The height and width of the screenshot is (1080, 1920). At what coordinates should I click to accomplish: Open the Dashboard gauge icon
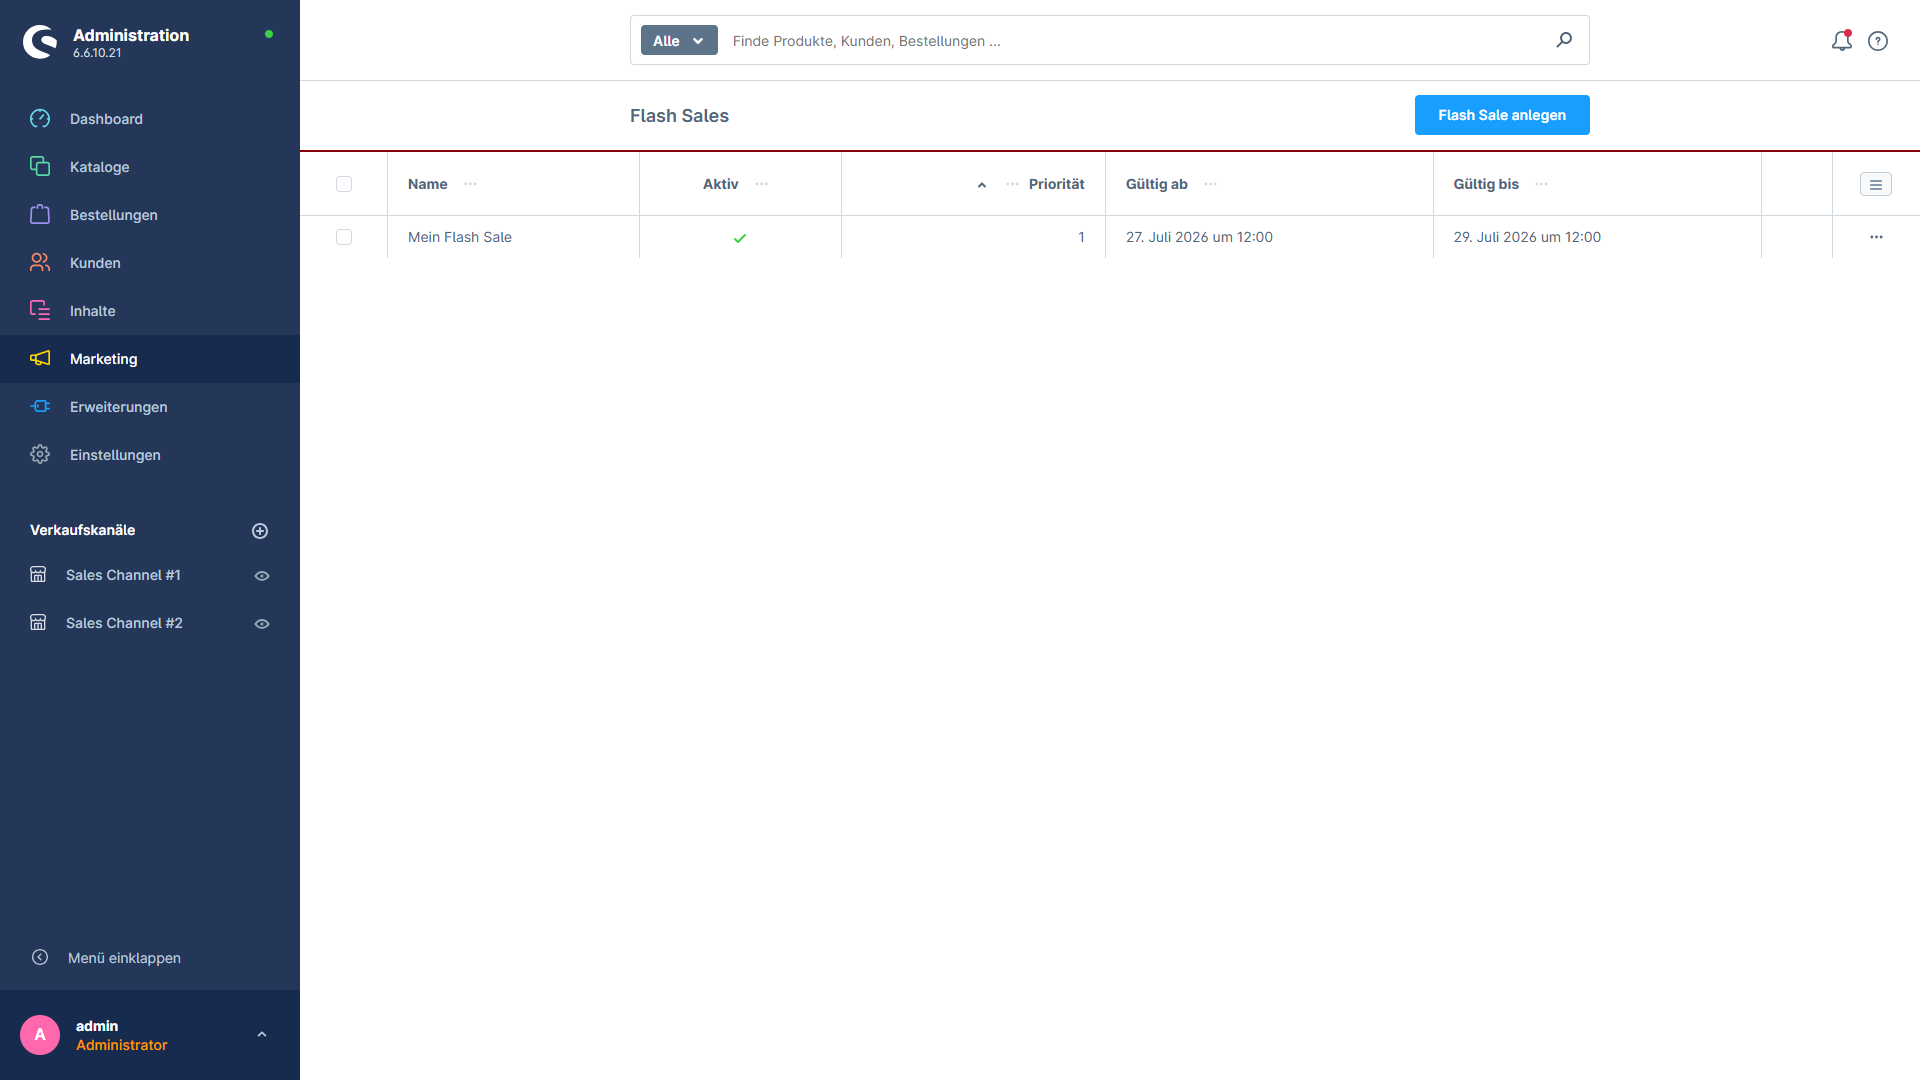pos(40,119)
